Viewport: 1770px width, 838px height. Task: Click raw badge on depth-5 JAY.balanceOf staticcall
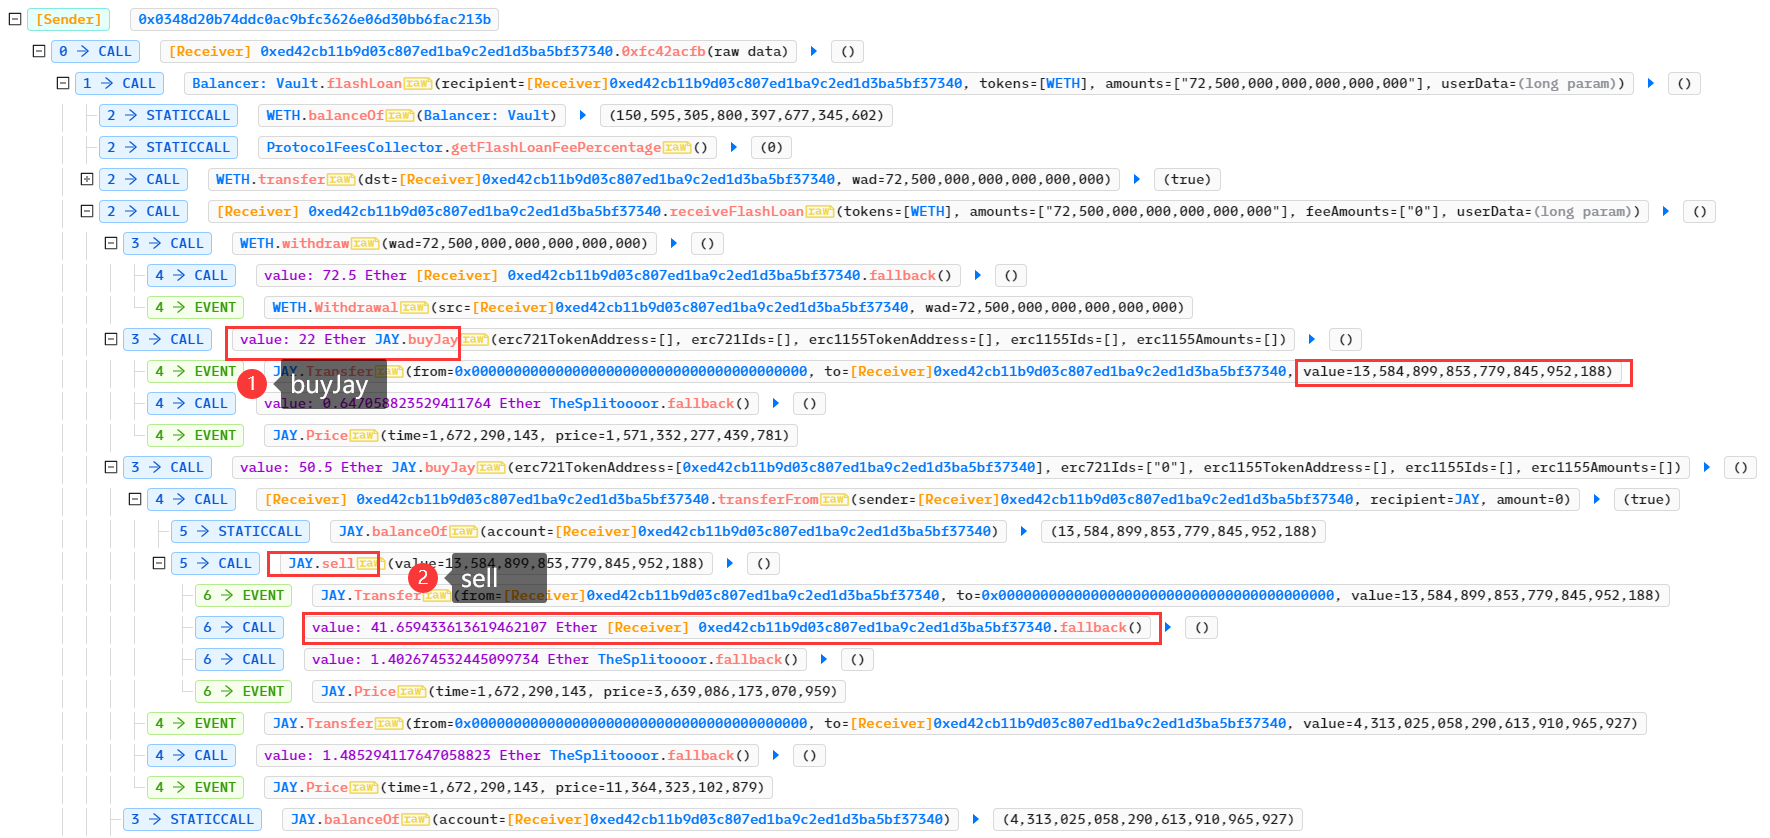(463, 532)
